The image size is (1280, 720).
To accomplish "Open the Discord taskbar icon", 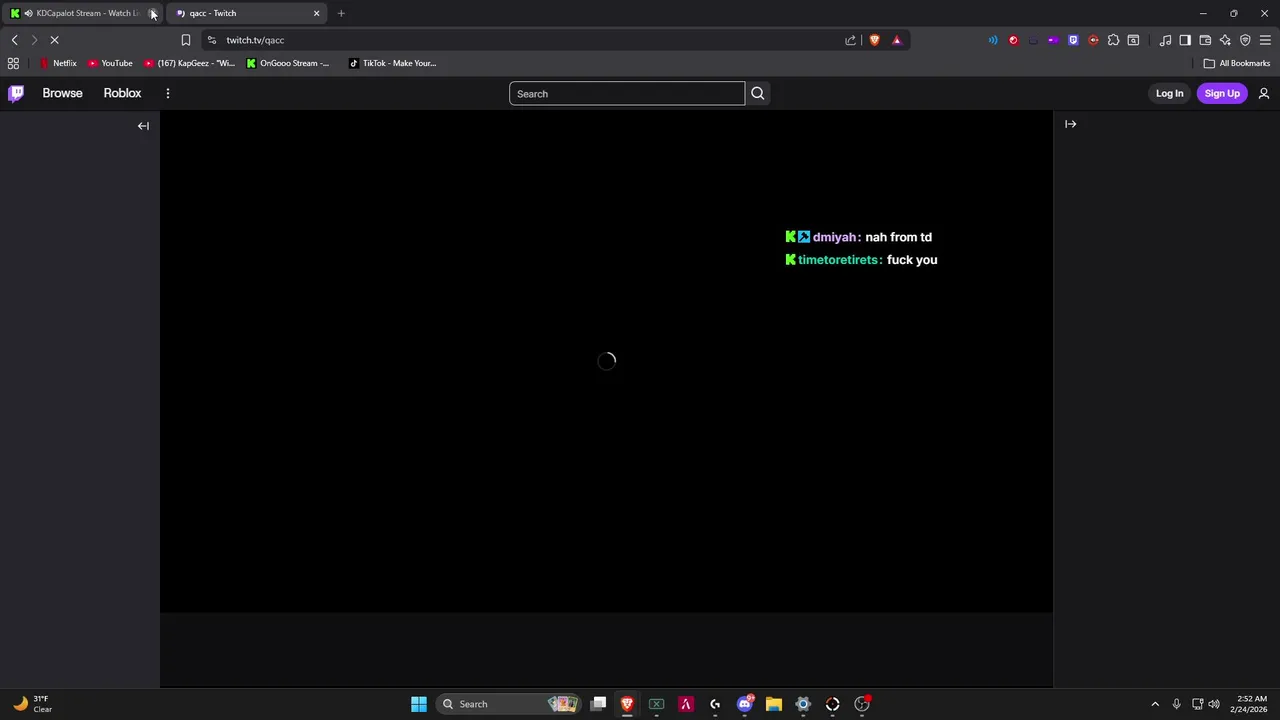I will (744, 704).
